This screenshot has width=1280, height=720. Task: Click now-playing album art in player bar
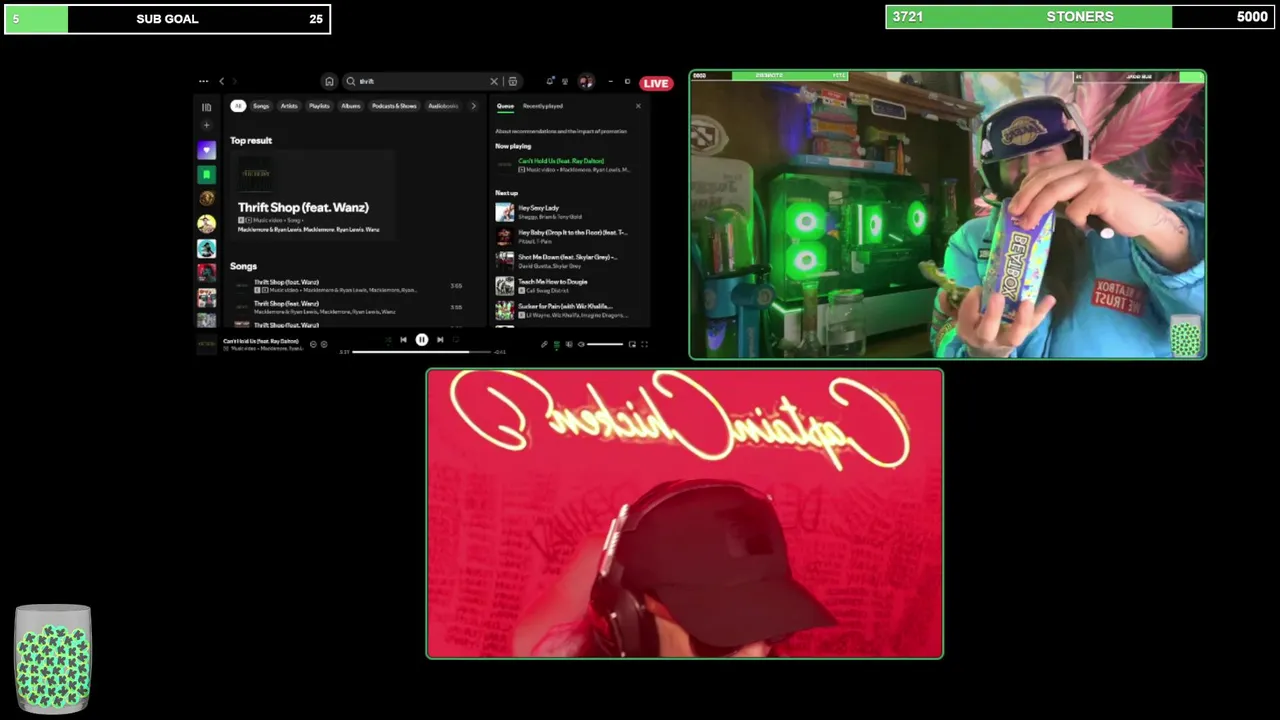206,344
